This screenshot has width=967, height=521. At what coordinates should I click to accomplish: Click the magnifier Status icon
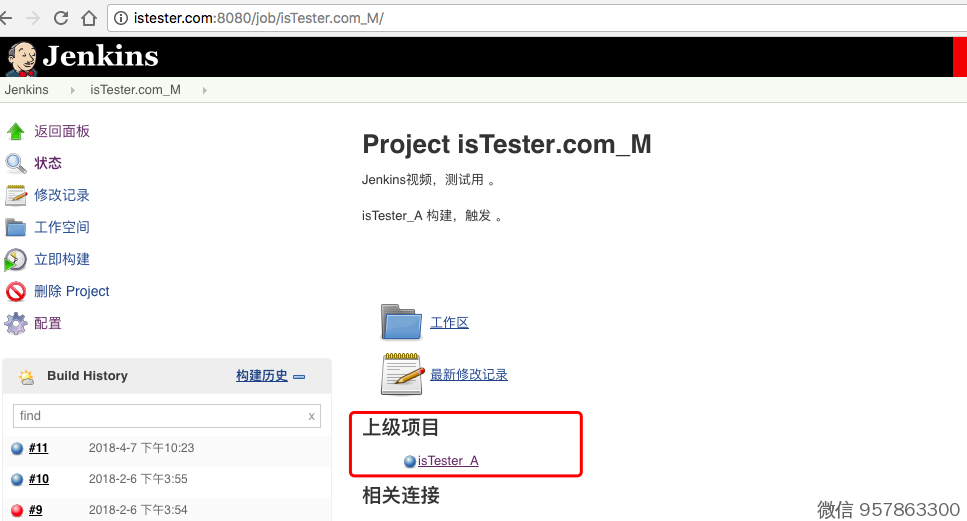15,163
